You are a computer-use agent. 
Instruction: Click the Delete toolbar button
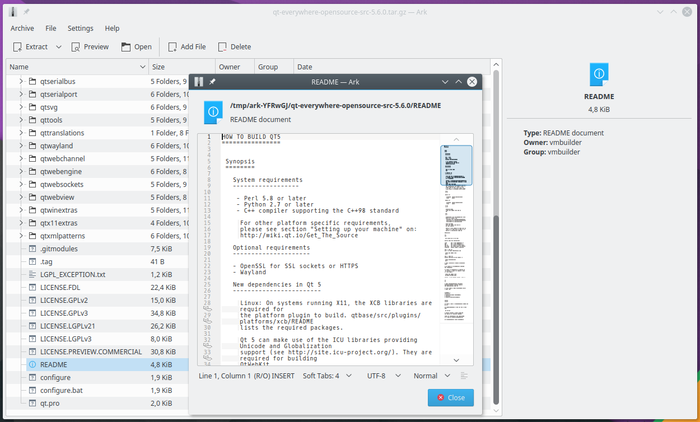click(233, 47)
